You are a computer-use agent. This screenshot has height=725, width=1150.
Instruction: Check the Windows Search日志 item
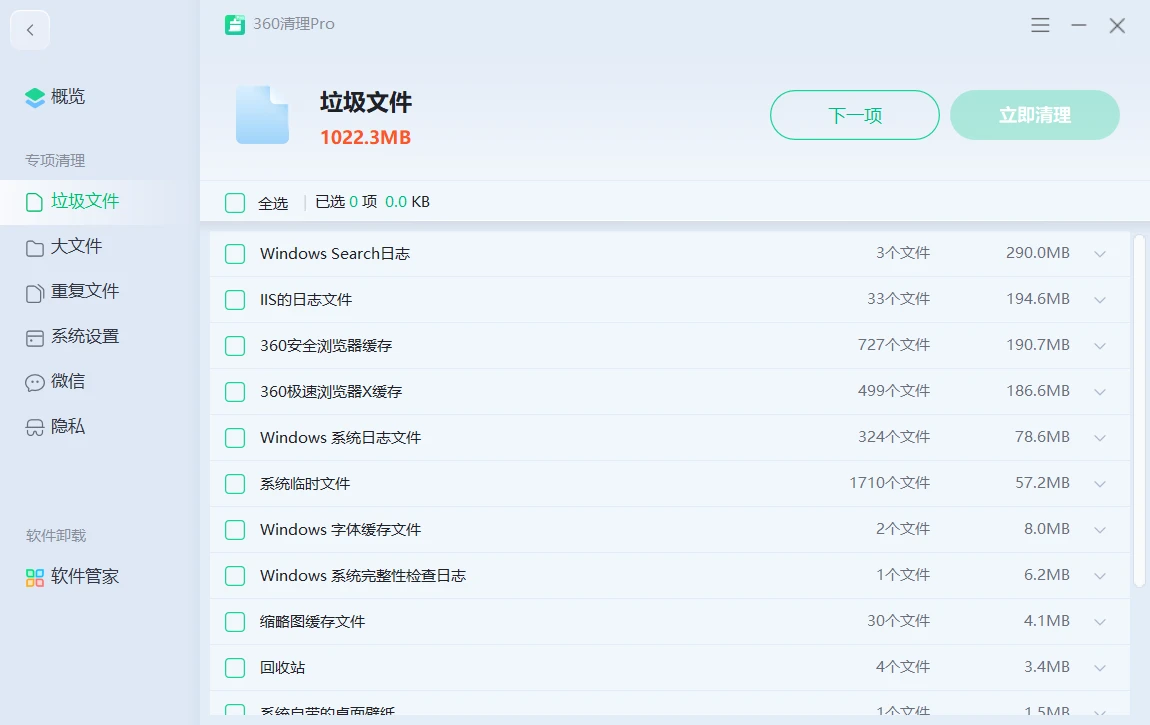[234, 253]
